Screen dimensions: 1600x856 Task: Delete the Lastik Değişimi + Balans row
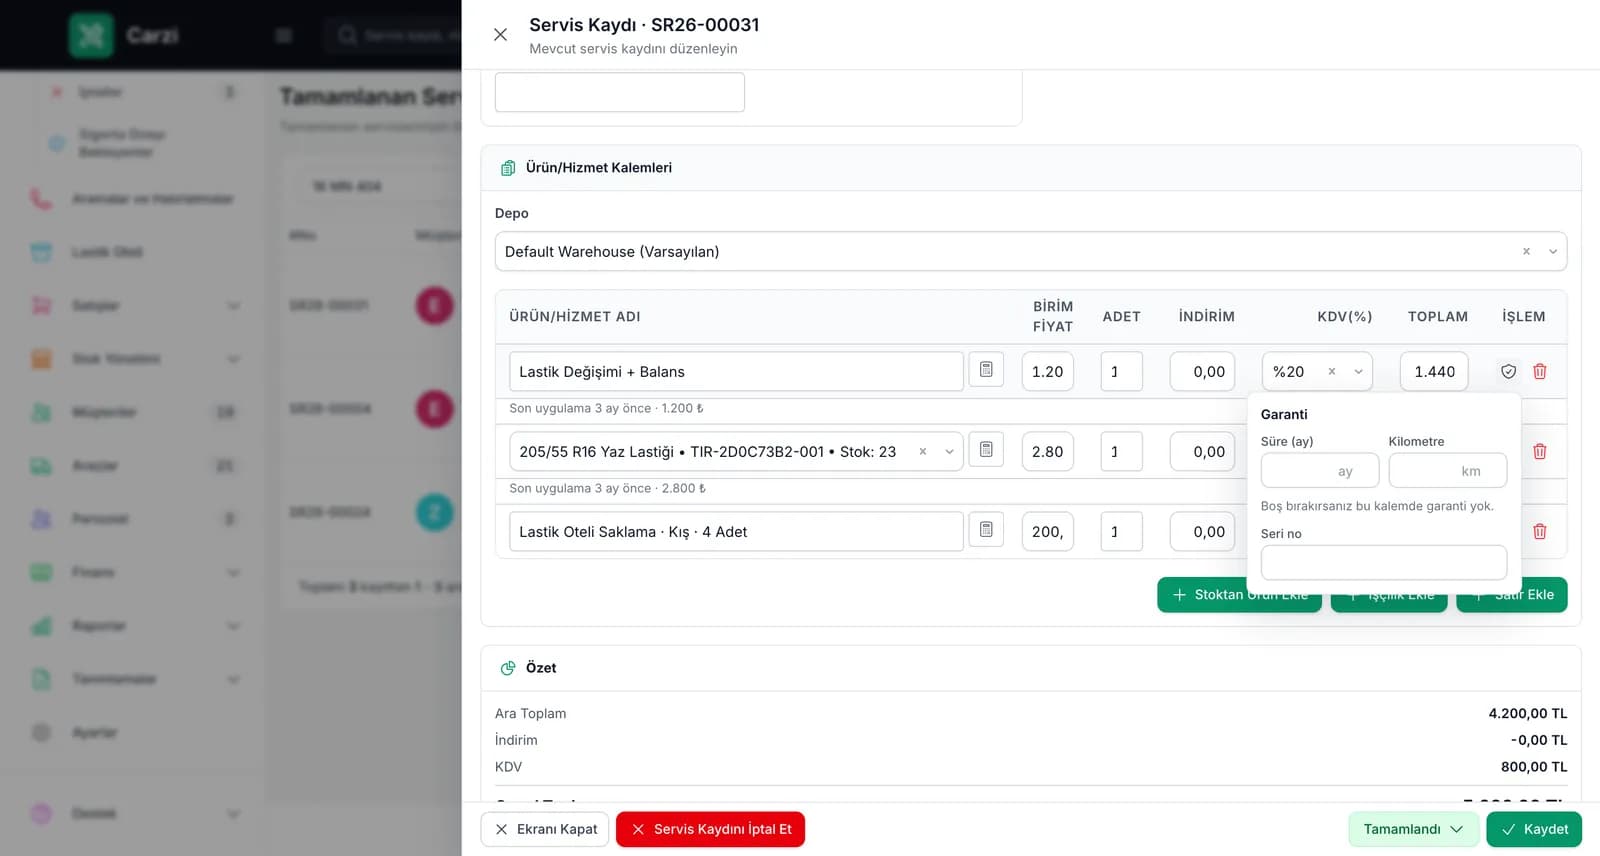click(1540, 371)
